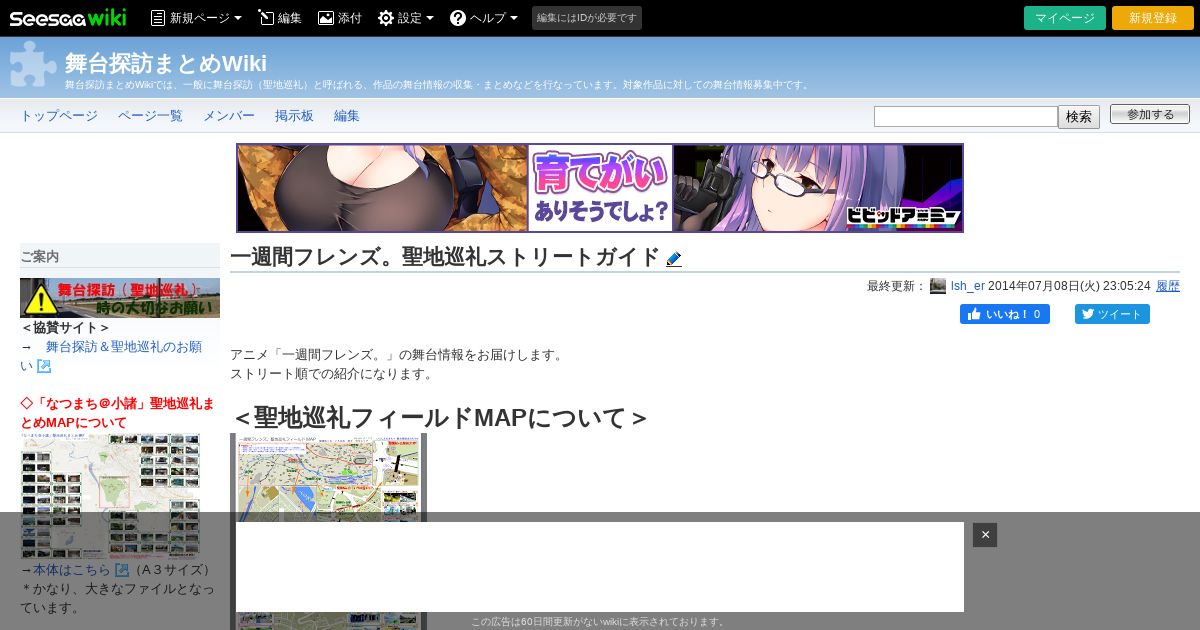The height and width of the screenshot is (630, 1200).
Task: Click the 編集 toolbar button at top
Action: click(280, 18)
